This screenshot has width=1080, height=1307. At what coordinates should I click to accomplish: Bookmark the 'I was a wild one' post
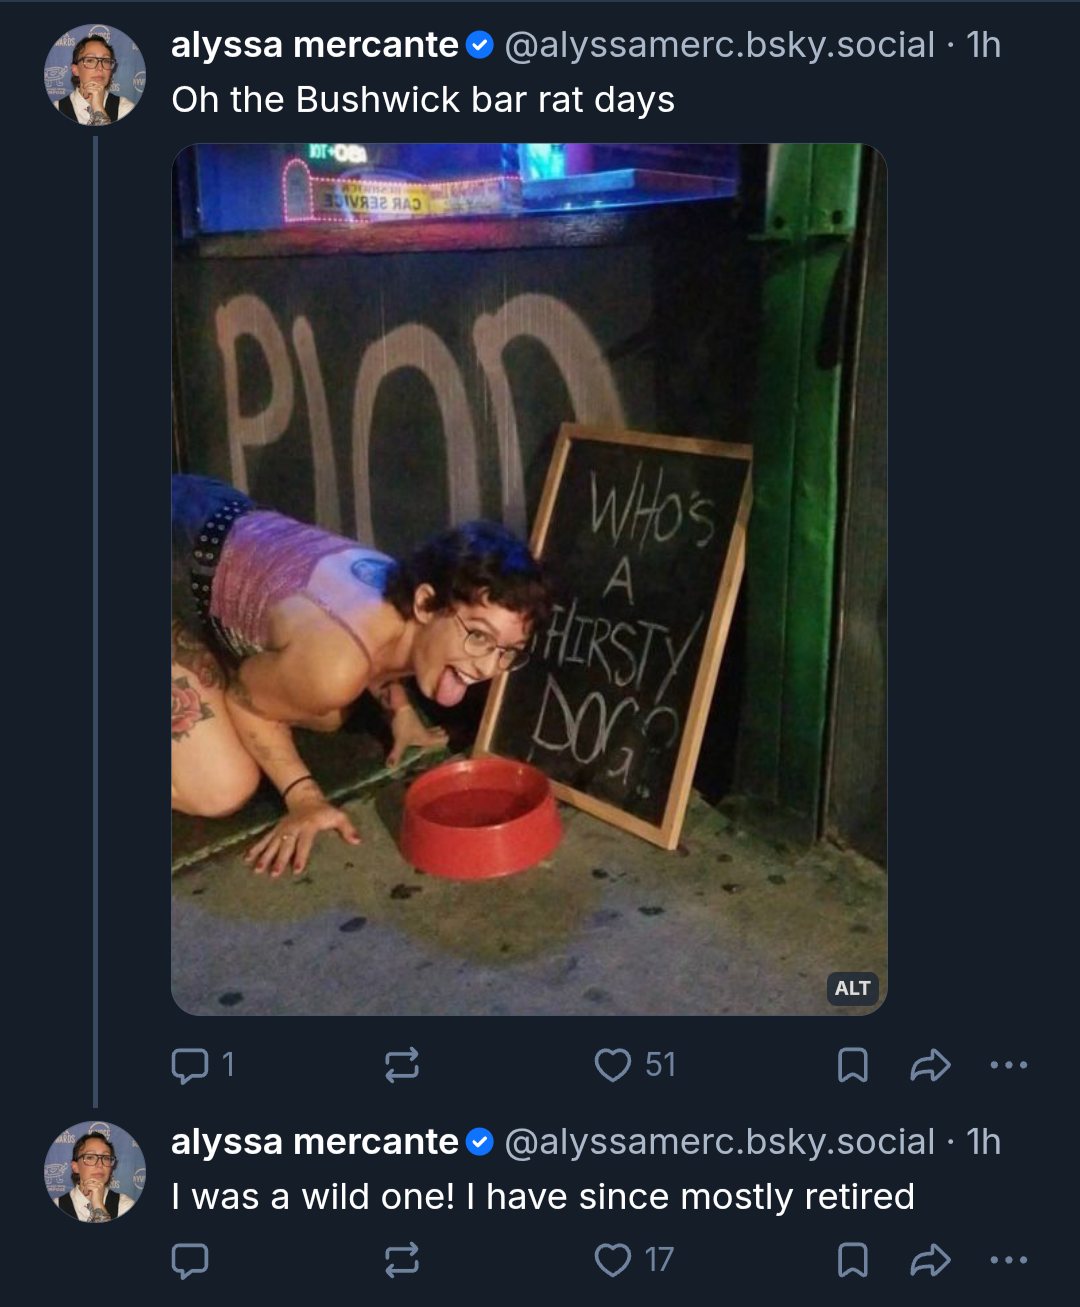pyautogui.click(x=852, y=1260)
